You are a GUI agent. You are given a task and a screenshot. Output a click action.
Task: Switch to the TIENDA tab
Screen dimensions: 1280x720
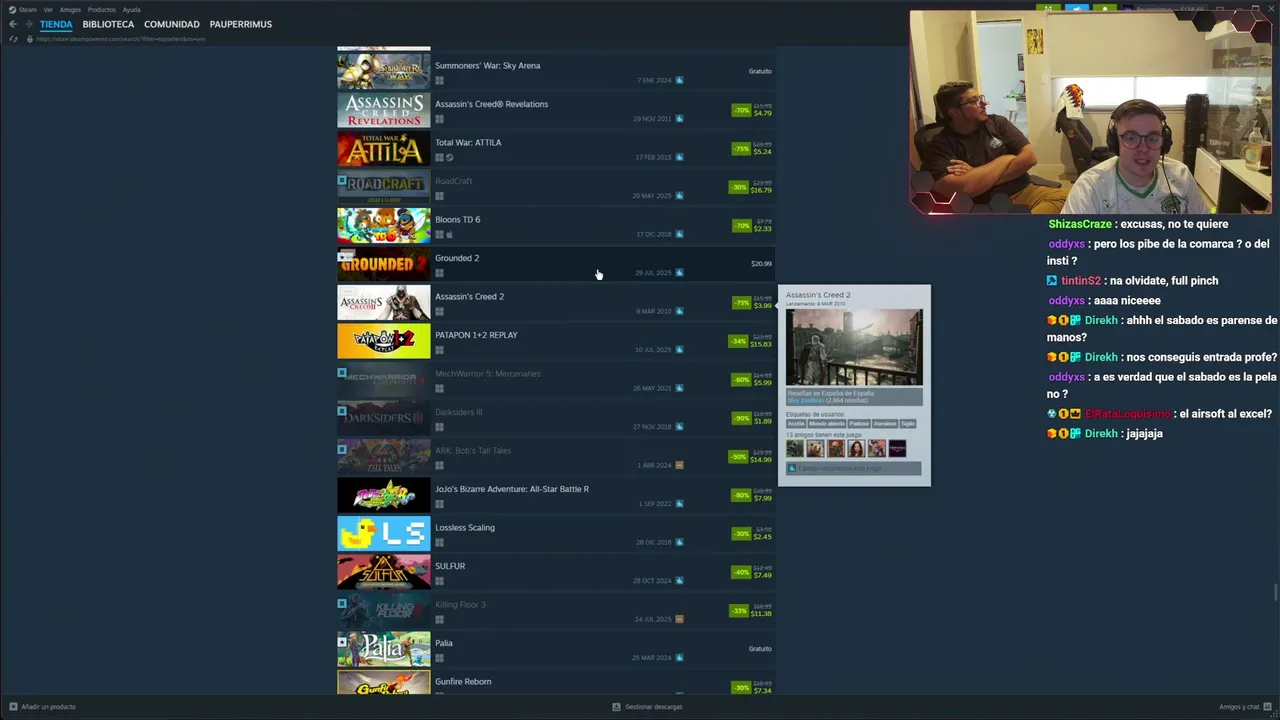pos(56,24)
